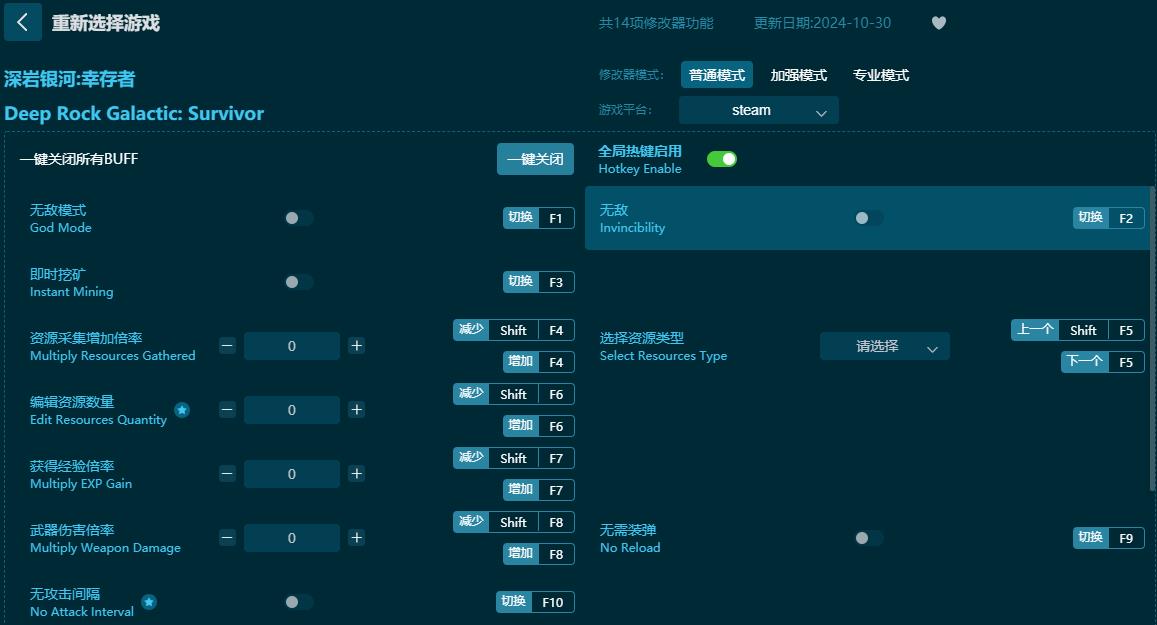Turn on Instant Mining toggle
This screenshot has width=1157, height=625.
coord(299,282)
